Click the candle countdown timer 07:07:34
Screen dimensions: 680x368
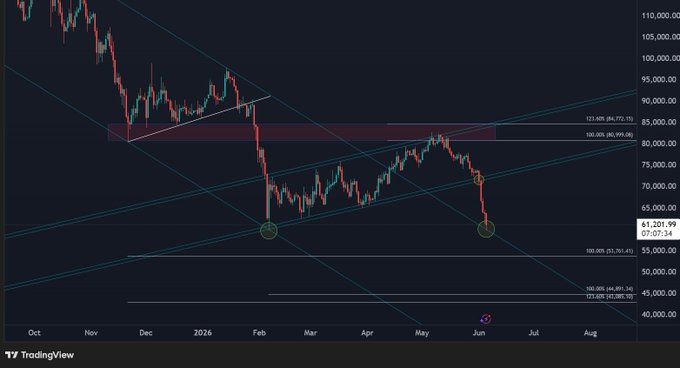(657, 234)
